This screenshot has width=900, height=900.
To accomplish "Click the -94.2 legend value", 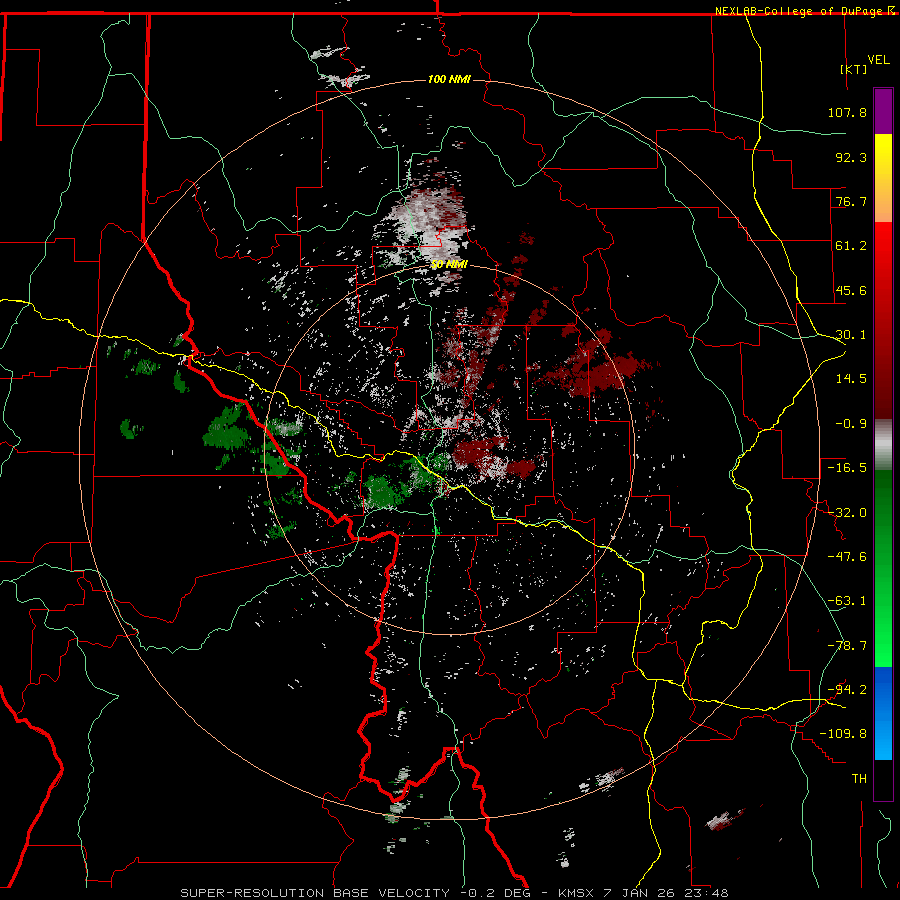I will (847, 689).
